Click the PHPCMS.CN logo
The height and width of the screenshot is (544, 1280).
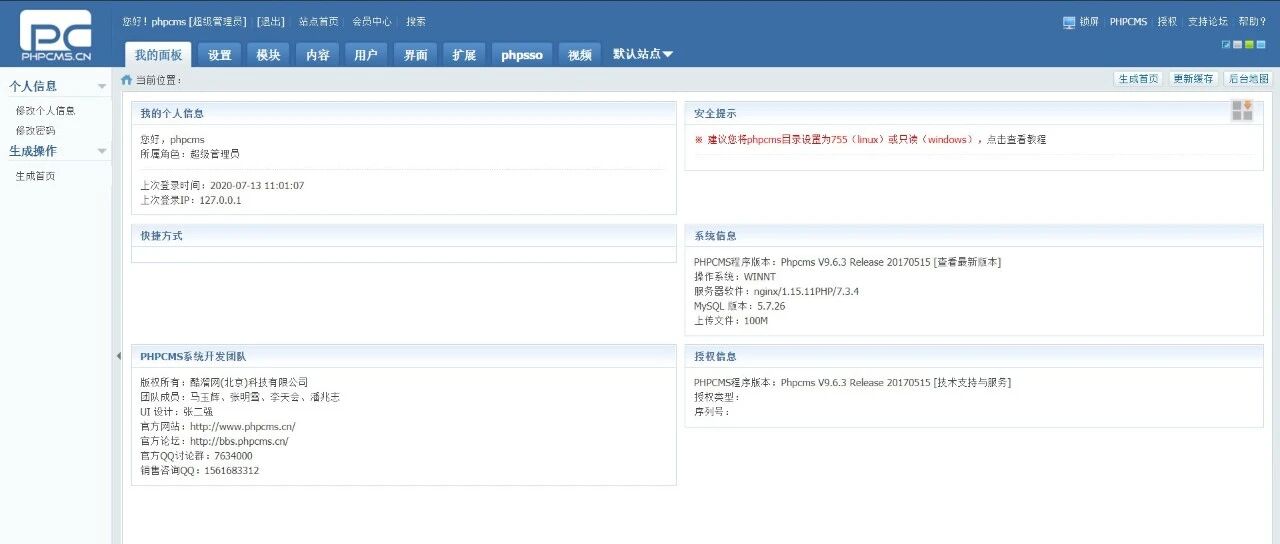tap(56, 37)
